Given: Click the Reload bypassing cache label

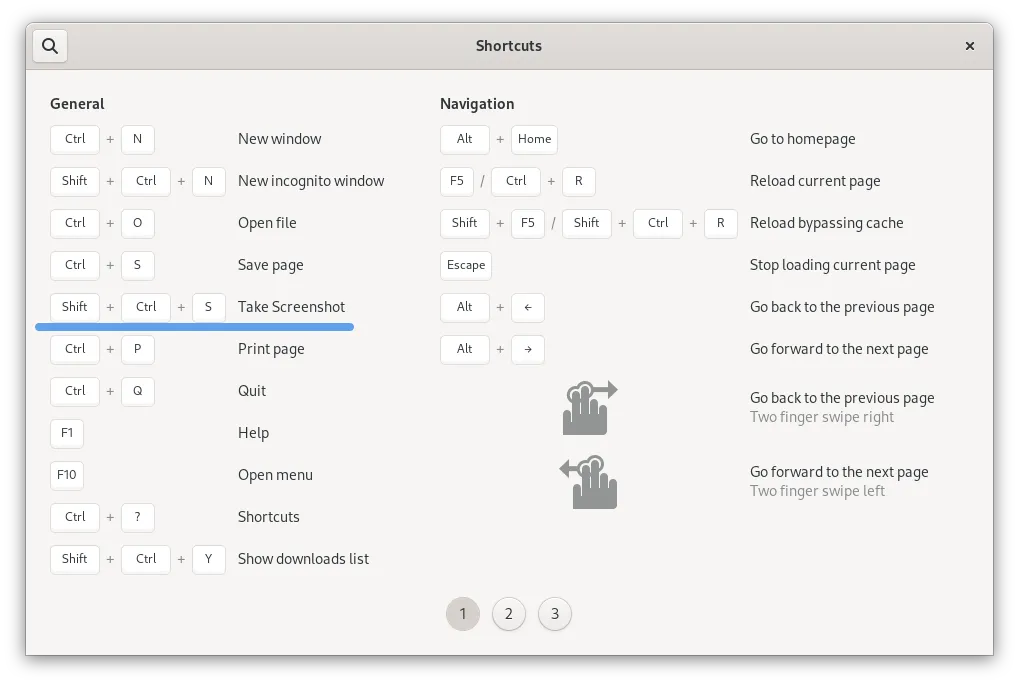Looking at the screenshot, I should point(826,223).
